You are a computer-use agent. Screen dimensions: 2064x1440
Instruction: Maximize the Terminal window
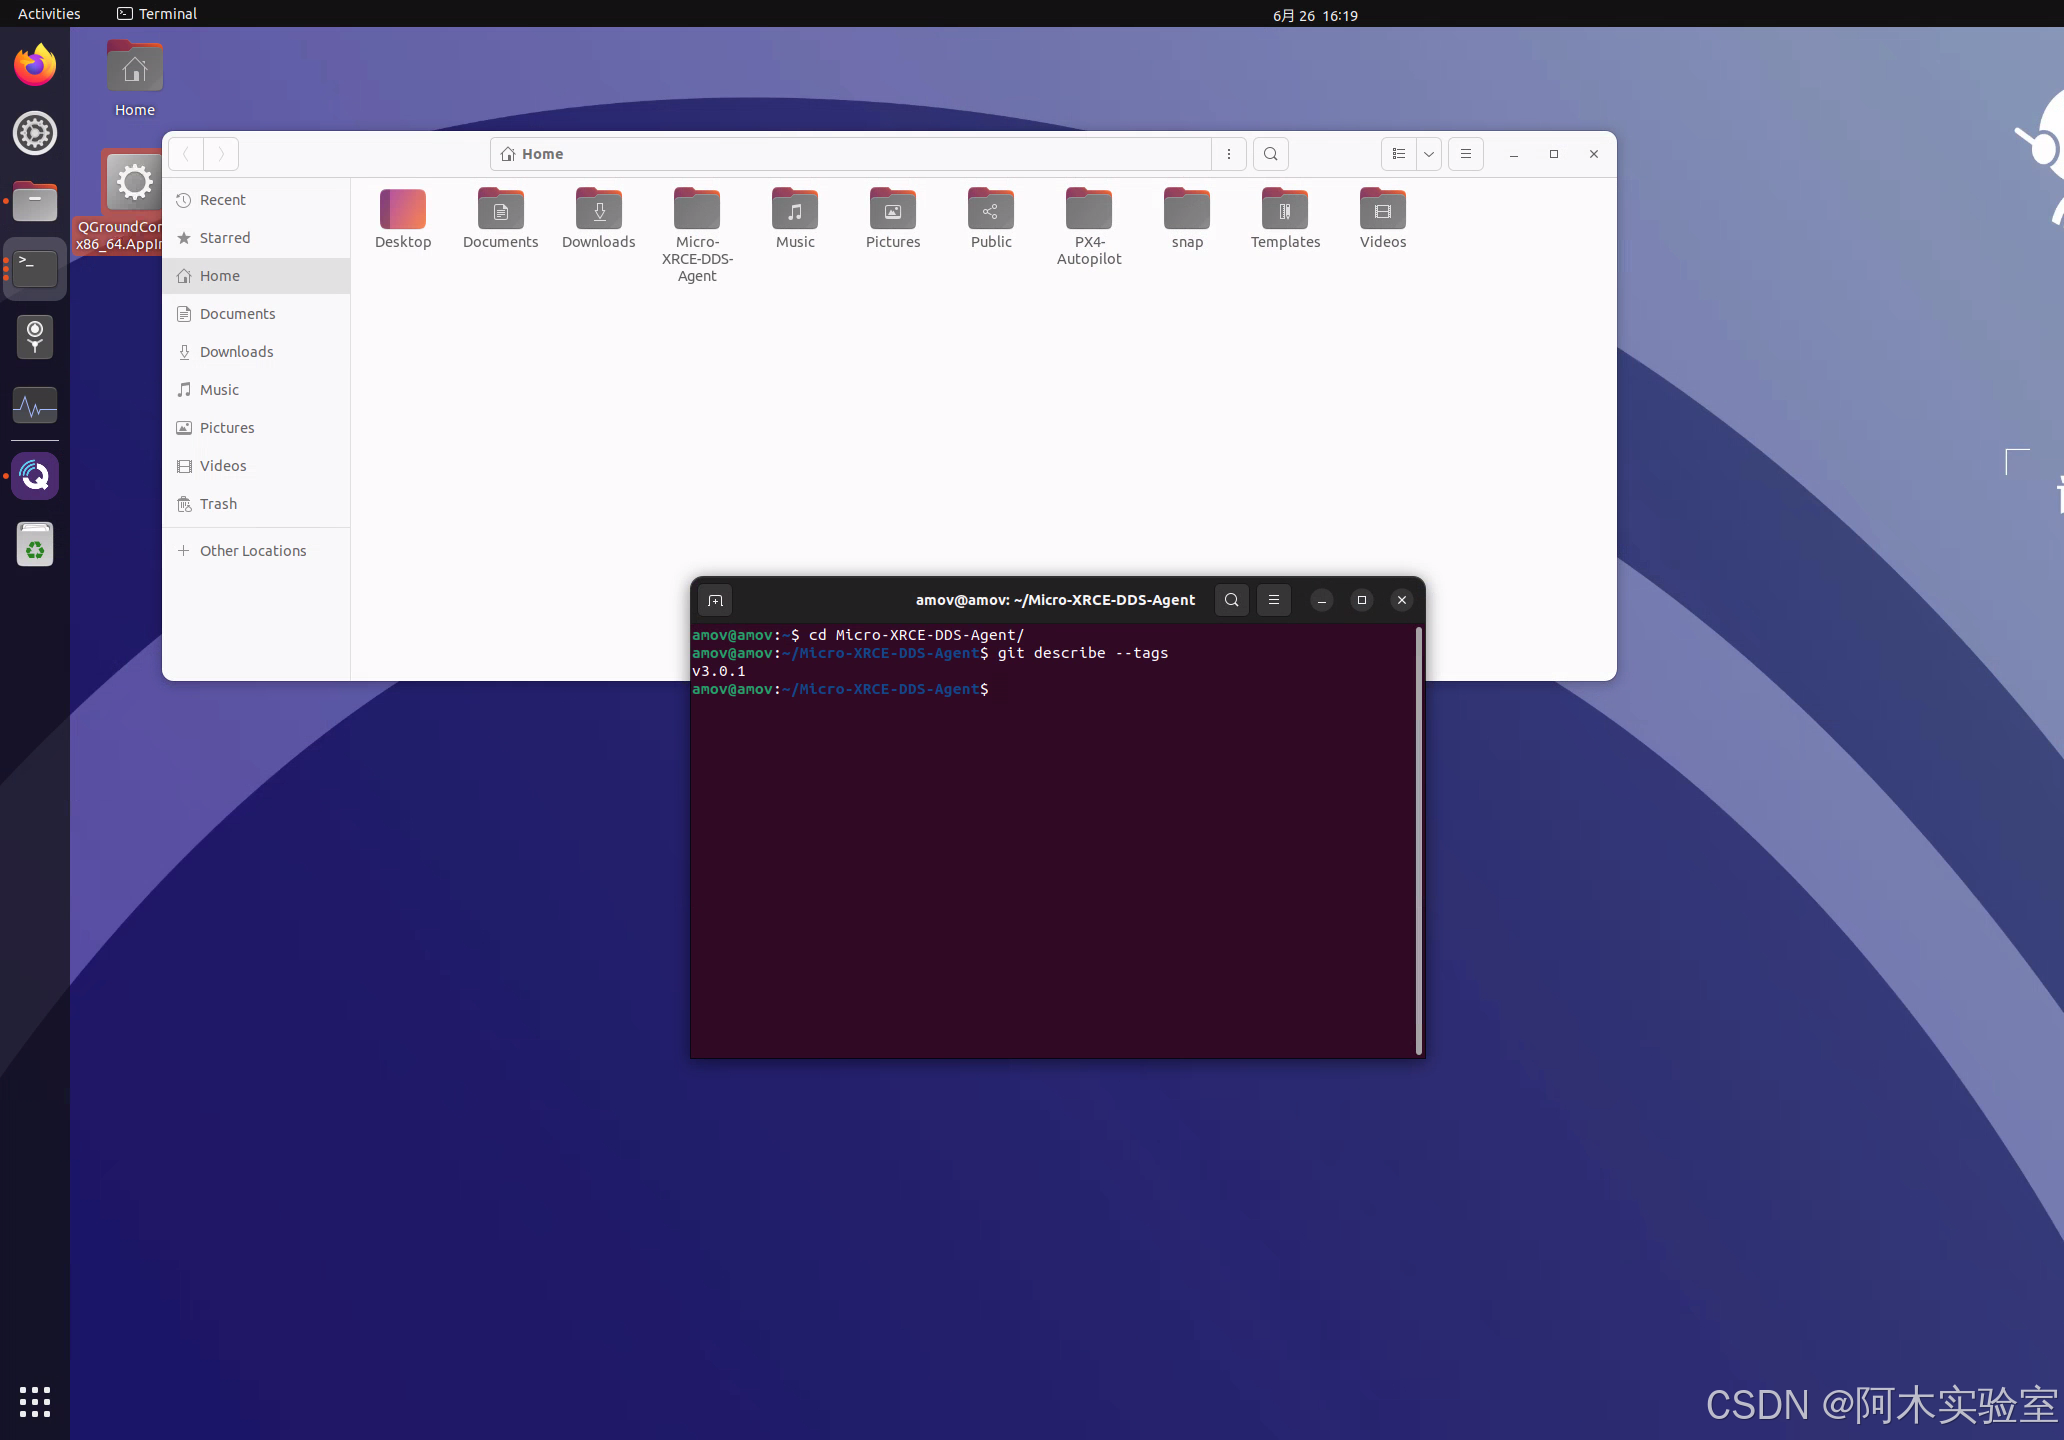(1362, 600)
